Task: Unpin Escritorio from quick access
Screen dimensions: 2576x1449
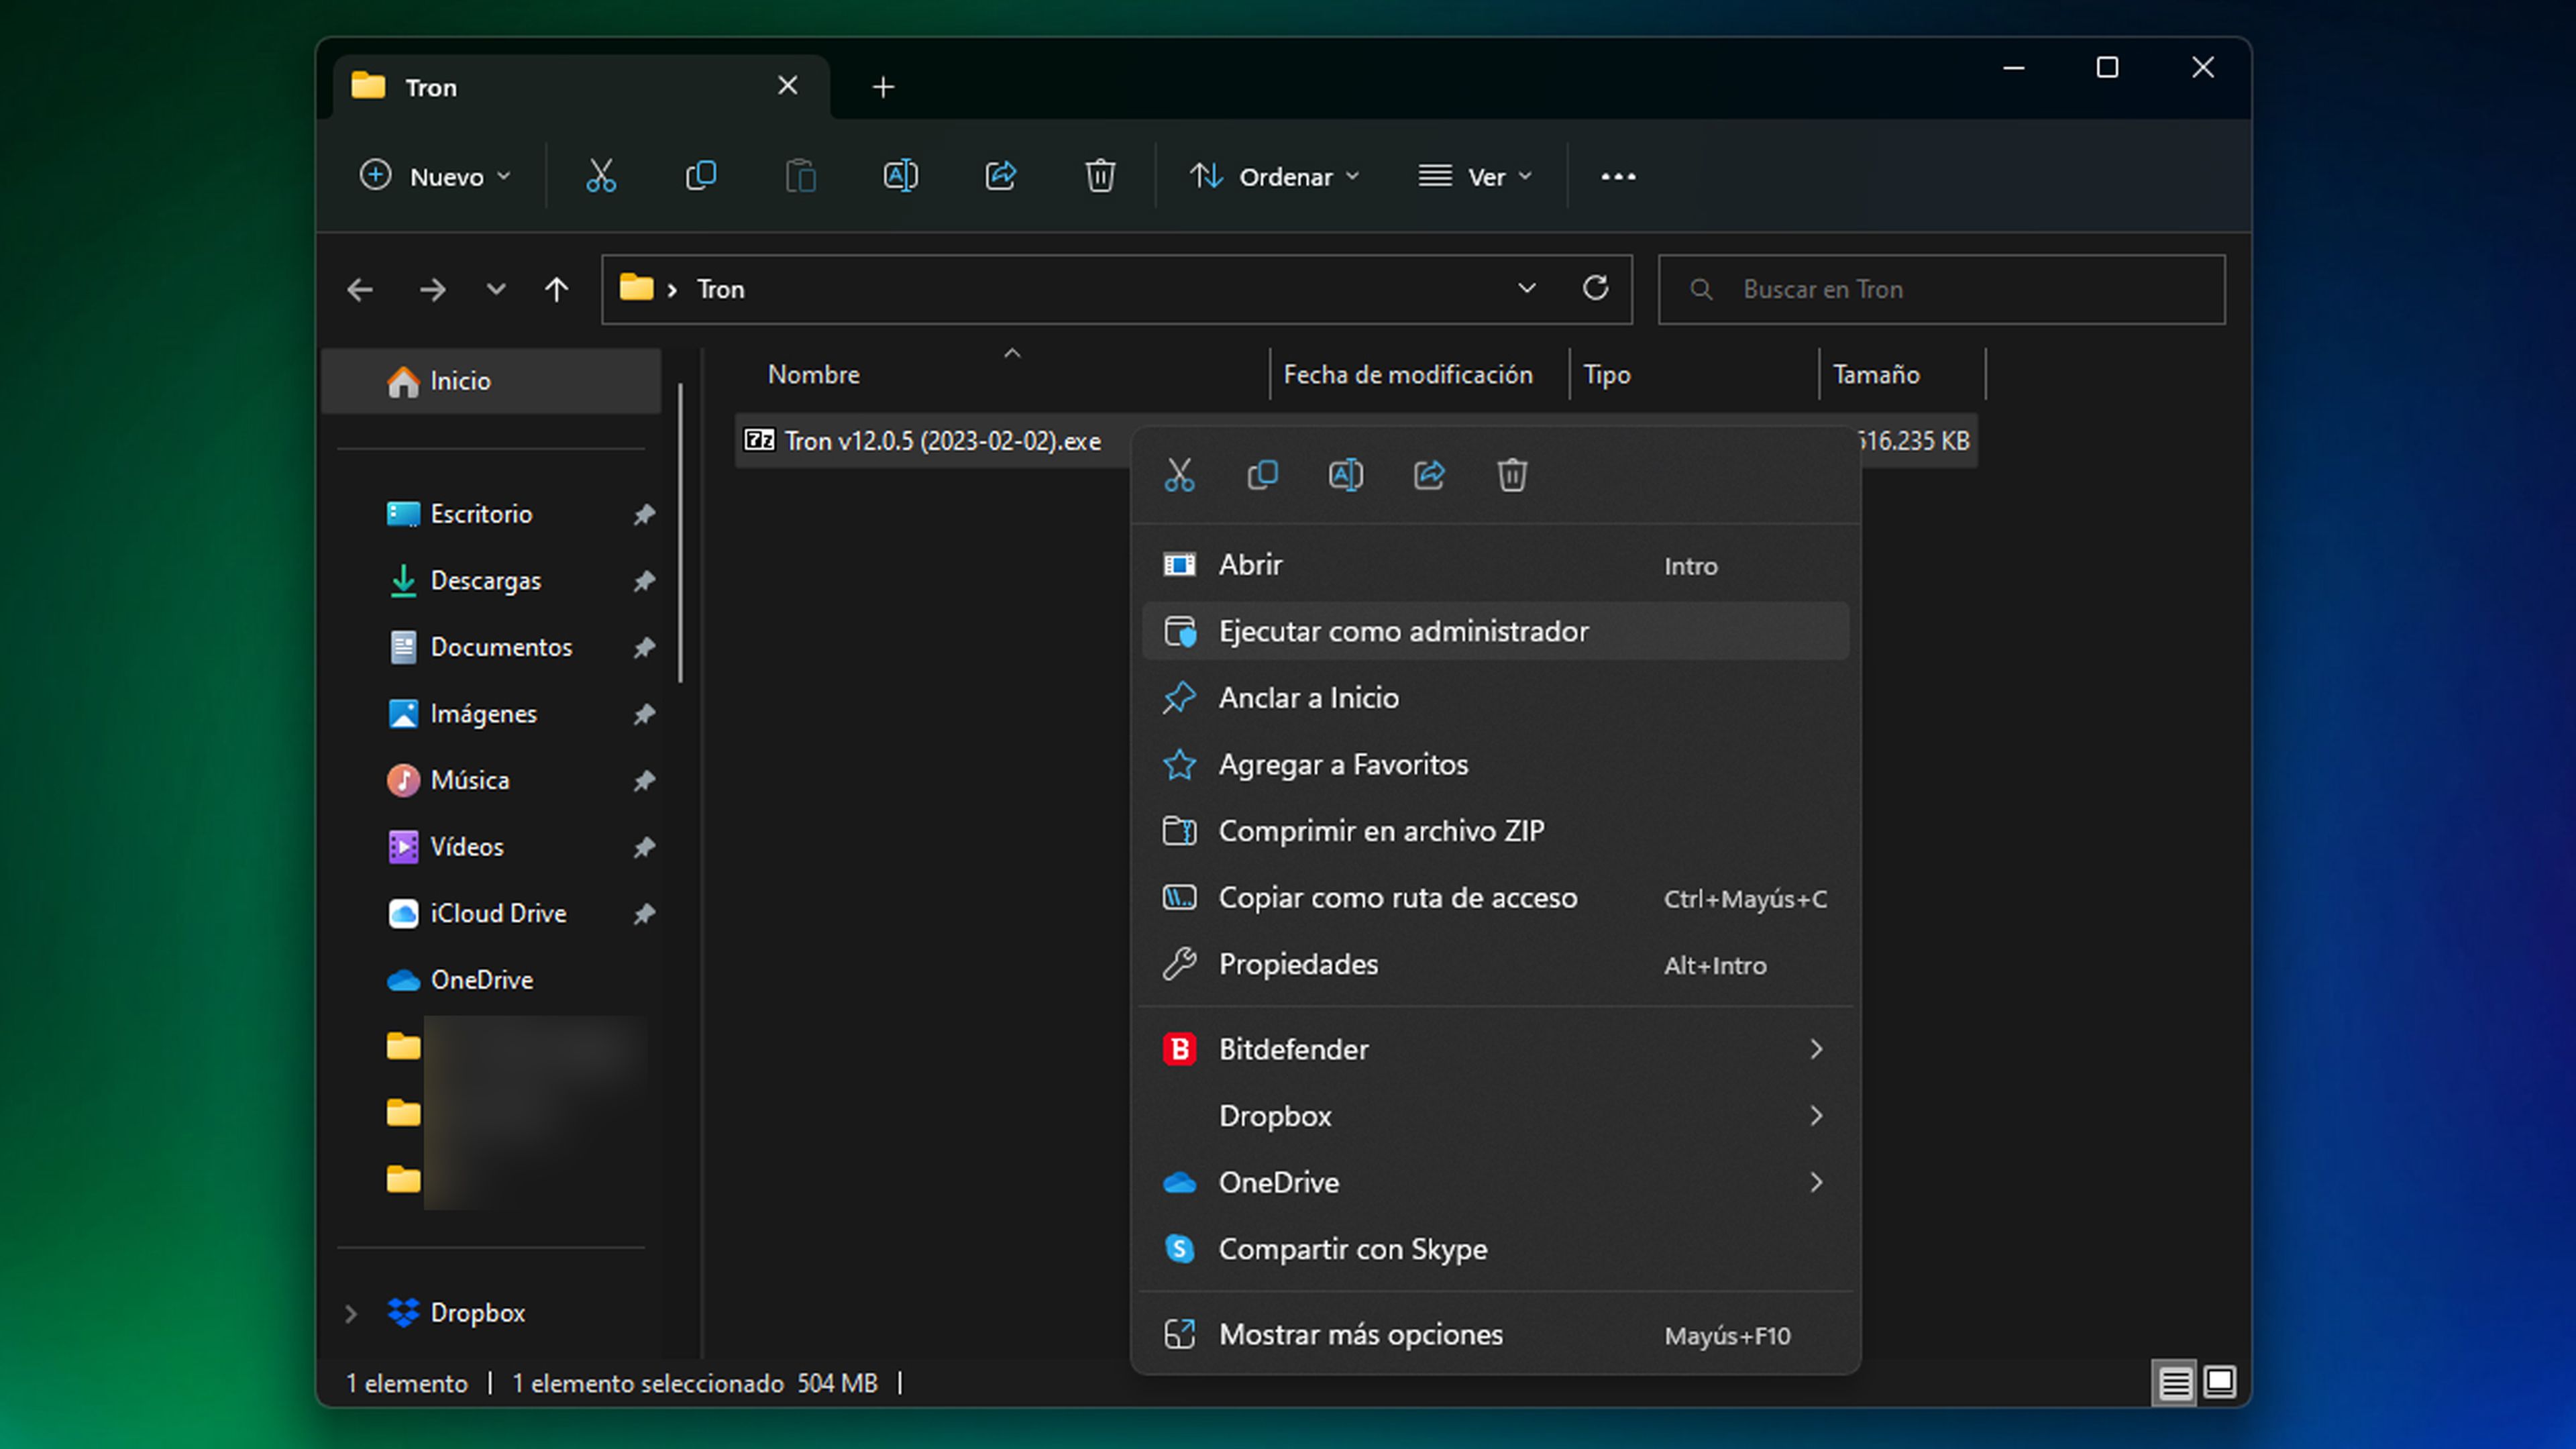Action: [644, 514]
